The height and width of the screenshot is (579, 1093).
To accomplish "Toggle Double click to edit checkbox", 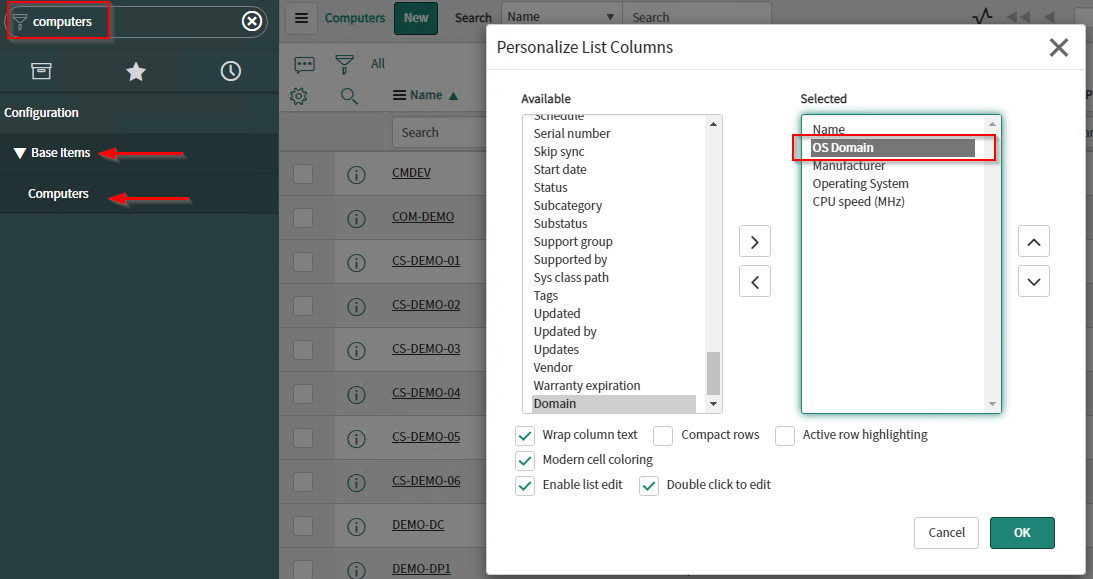I will [649, 486].
